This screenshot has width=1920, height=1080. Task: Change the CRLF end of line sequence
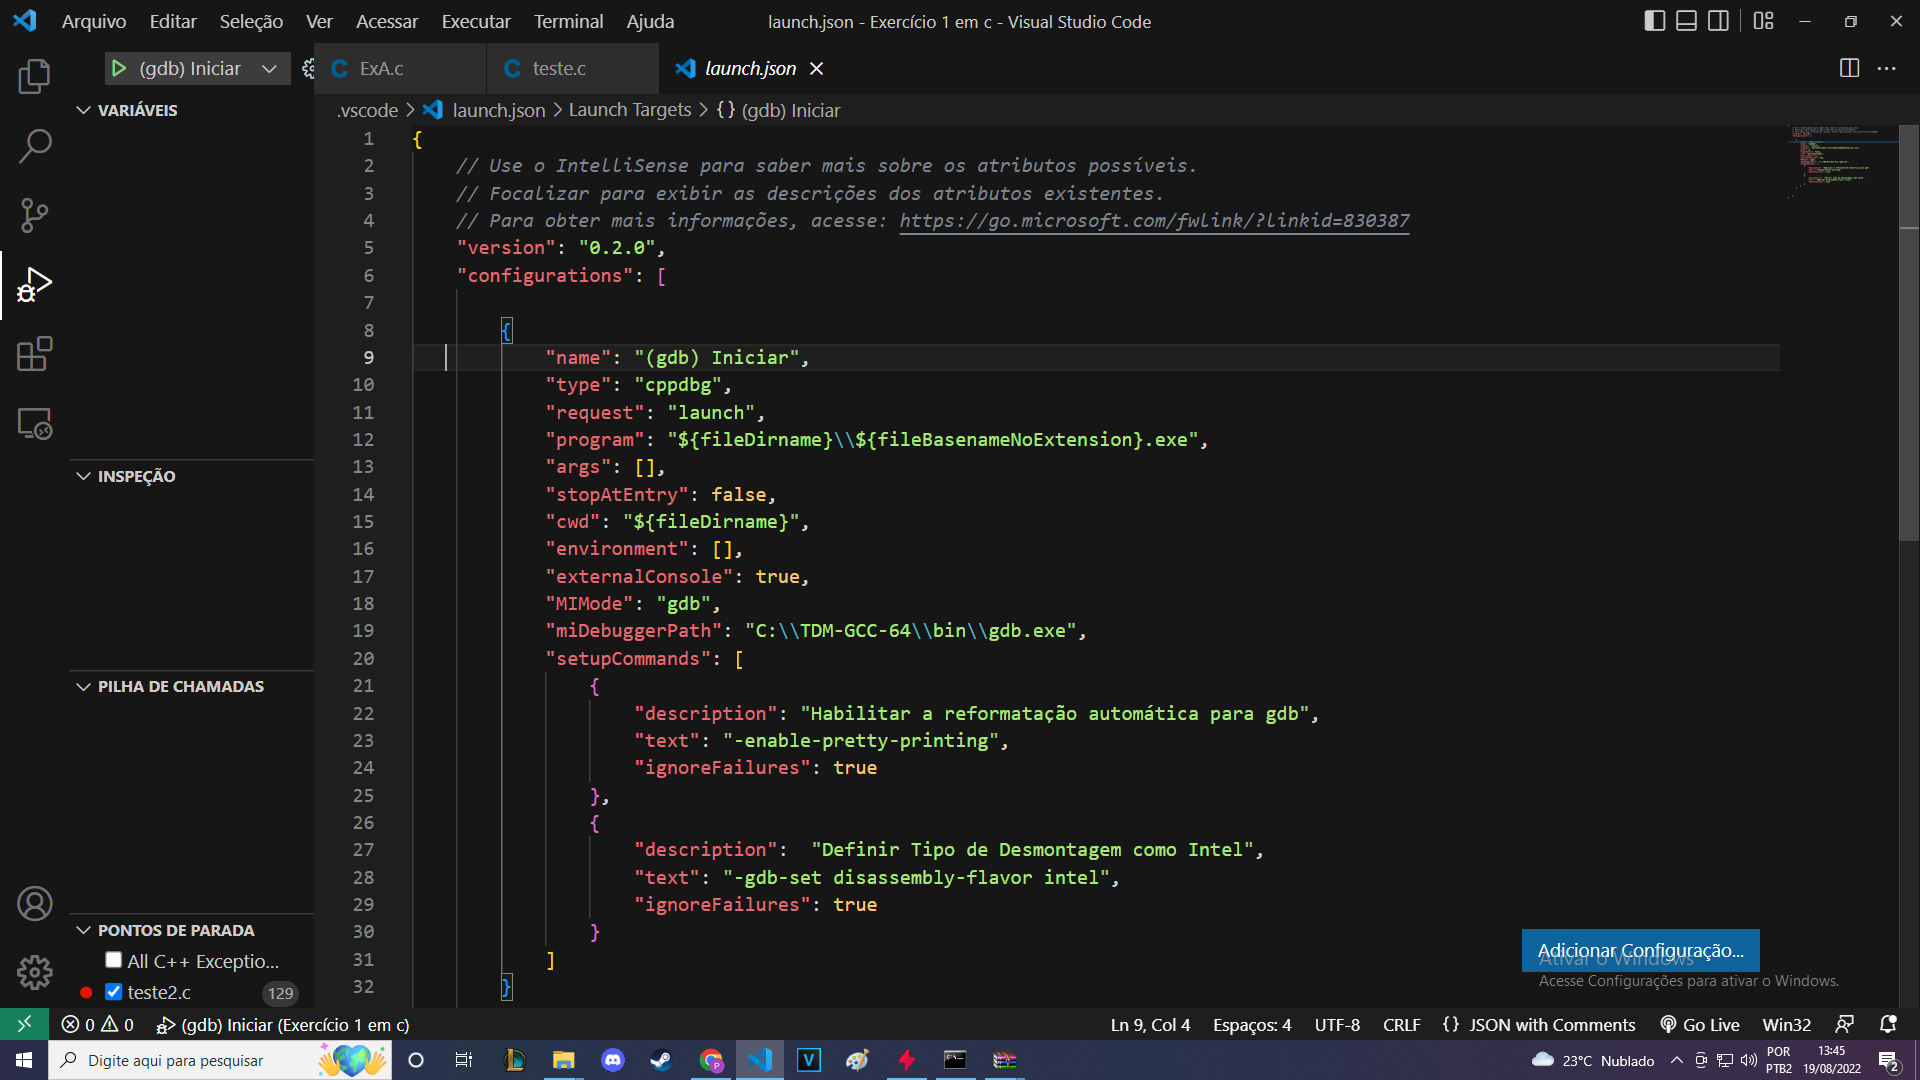1401,1024
